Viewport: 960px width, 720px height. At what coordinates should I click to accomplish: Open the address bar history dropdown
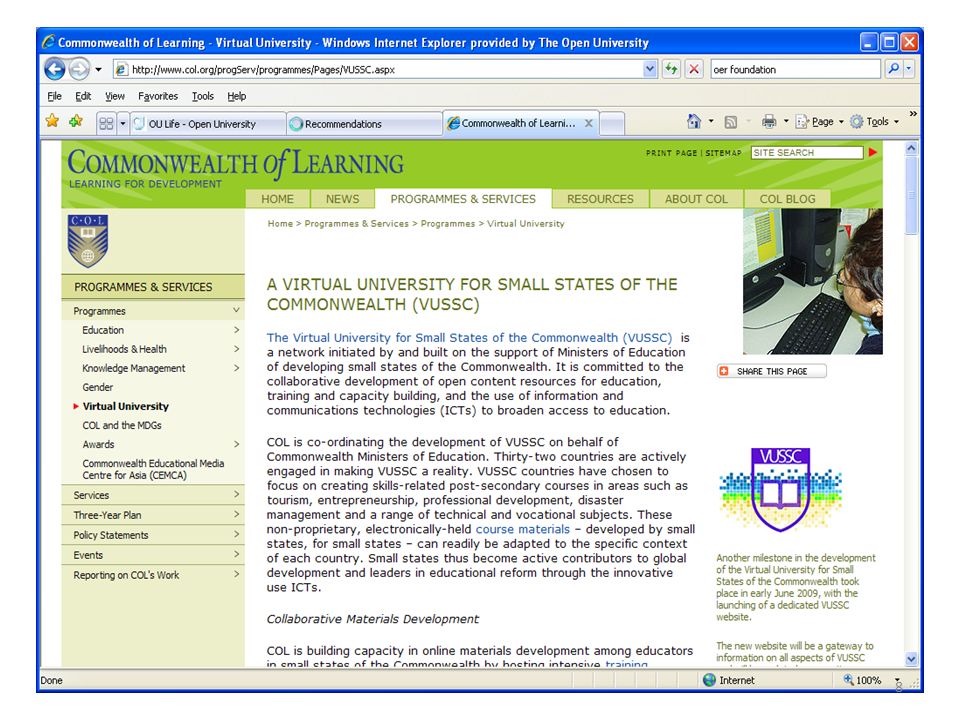[x=650, y=69]
